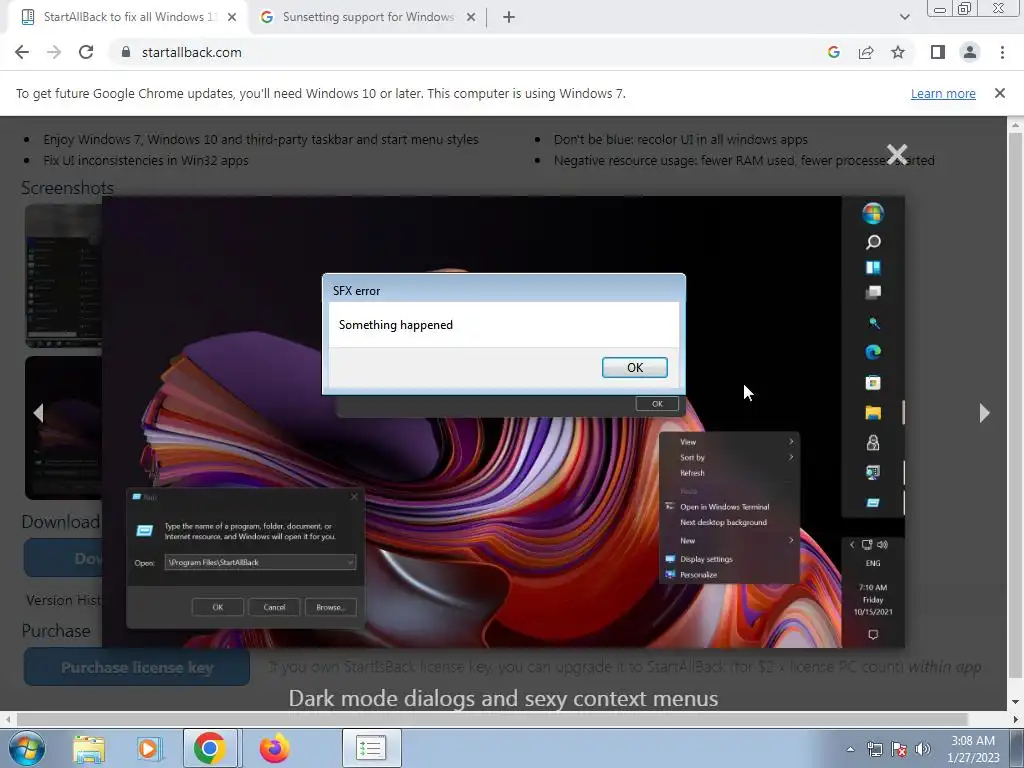Click the Start logo in the pictured screenshot
1024x768 pixels.
point(873,213)
